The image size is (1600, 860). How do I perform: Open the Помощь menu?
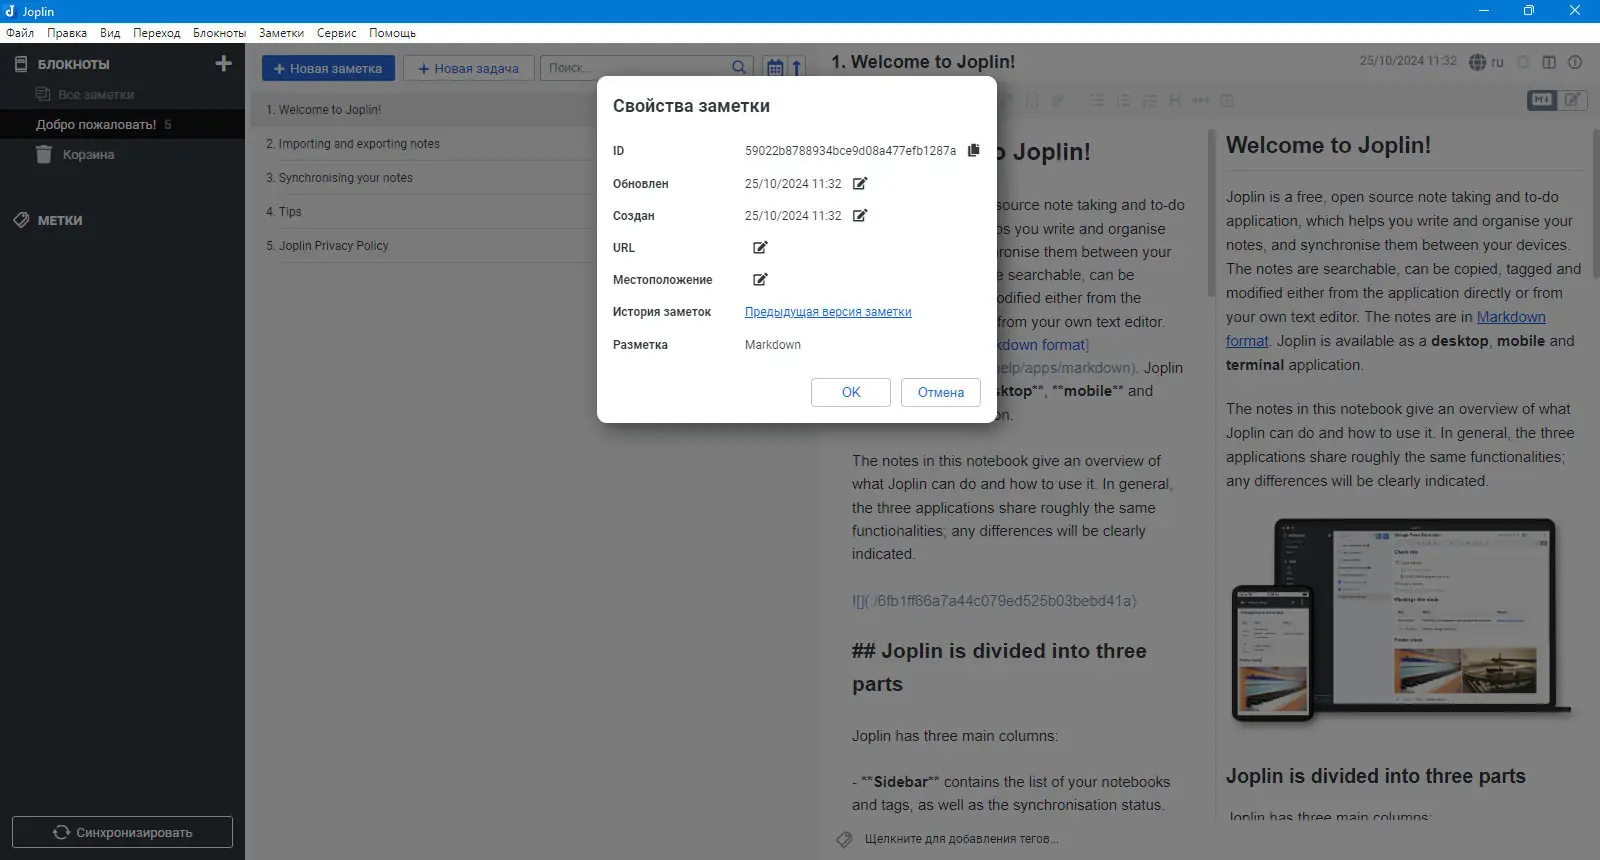tap(392, 33)
